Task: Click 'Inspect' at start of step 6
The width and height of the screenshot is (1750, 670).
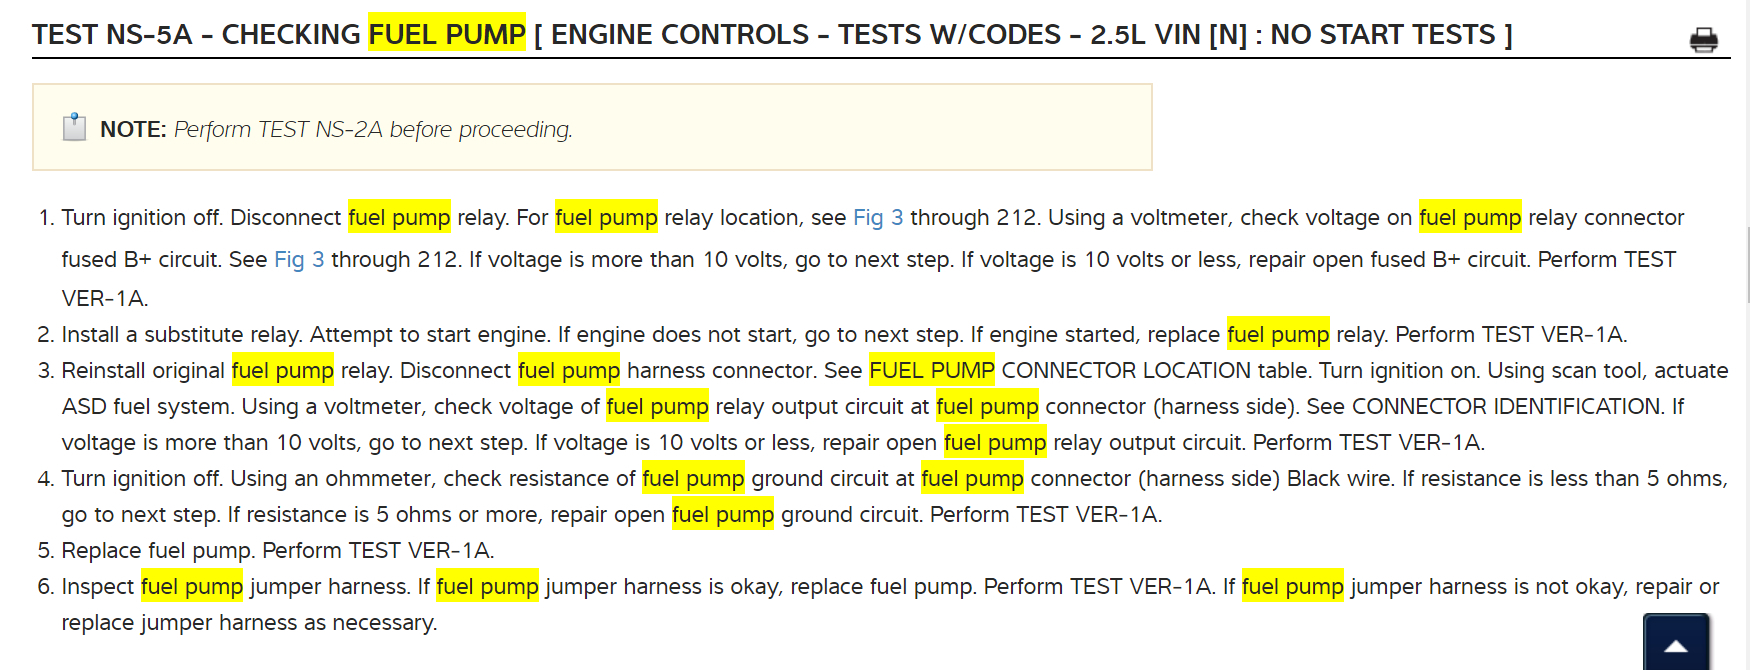Action: pos(97,587)
